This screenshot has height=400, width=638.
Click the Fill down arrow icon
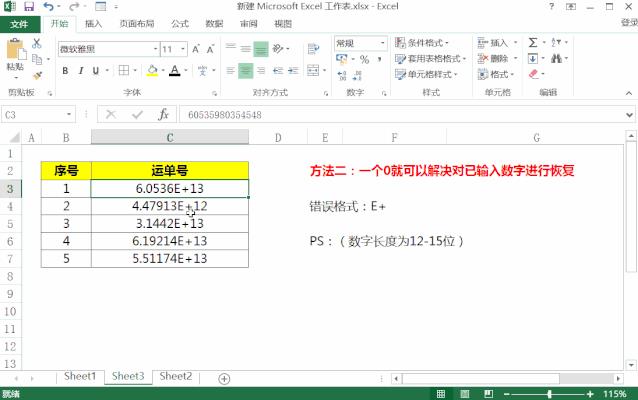[x=533, y=59]
